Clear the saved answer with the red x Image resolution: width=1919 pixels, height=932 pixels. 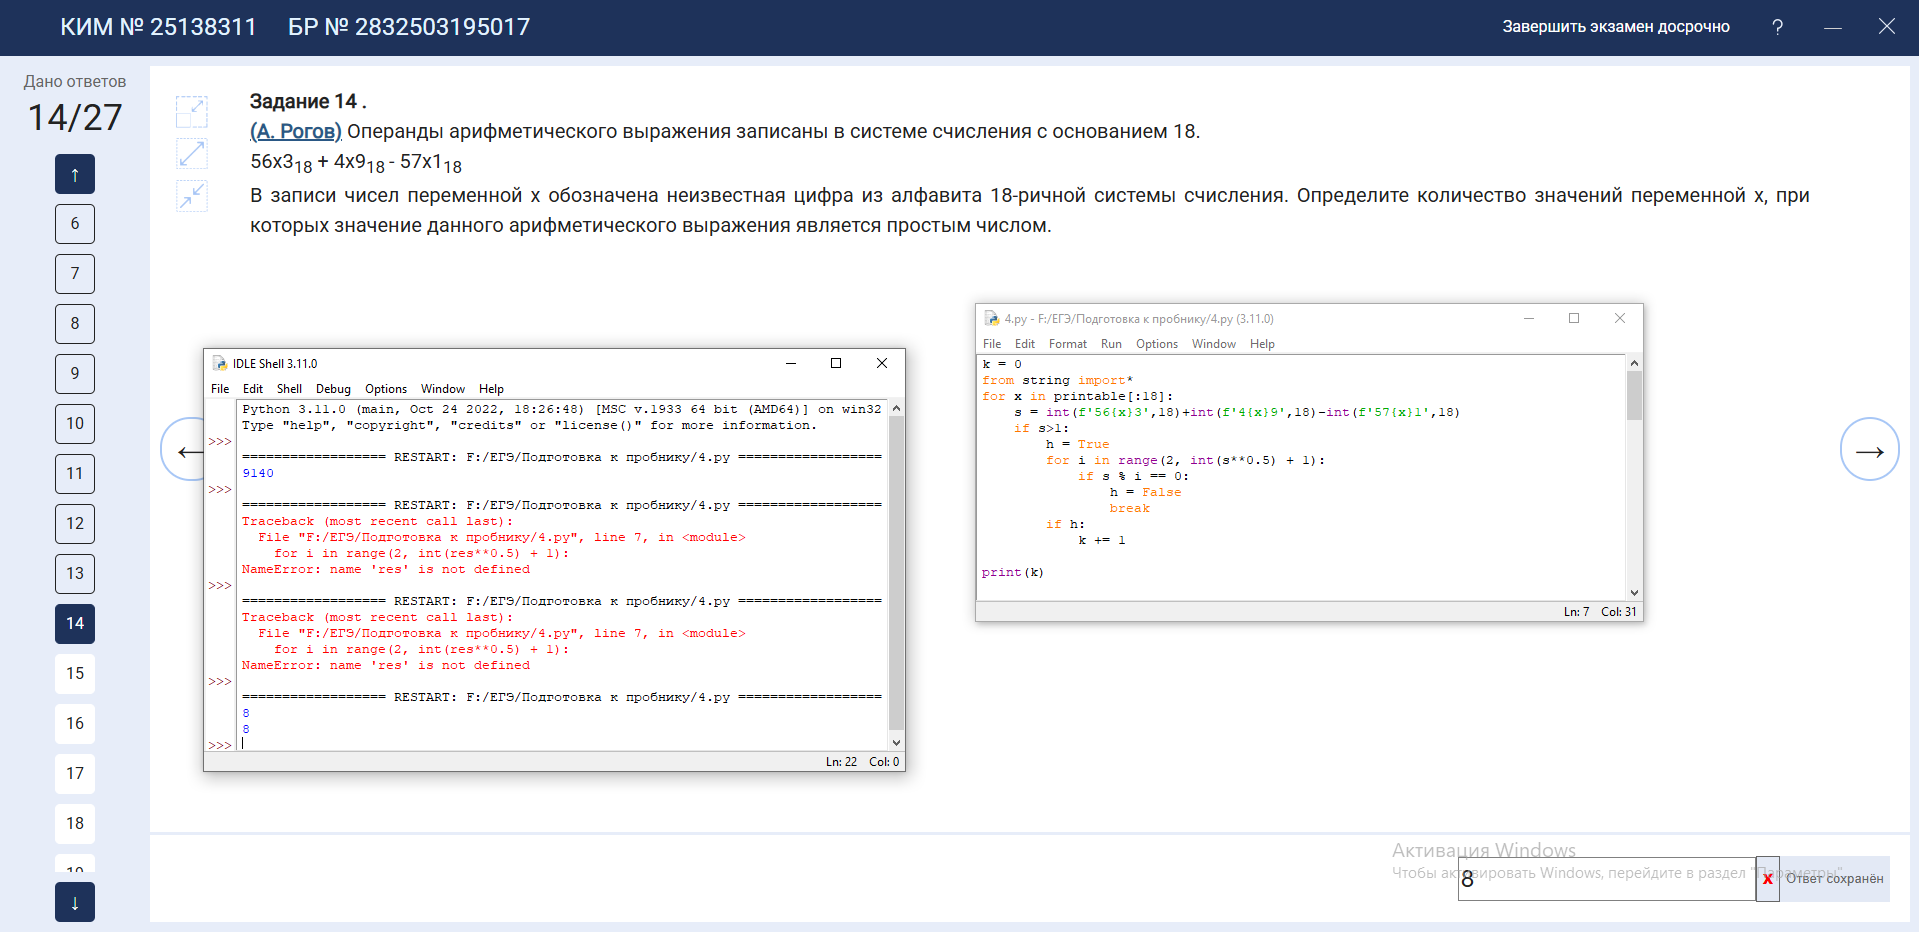click(1767, 879)
